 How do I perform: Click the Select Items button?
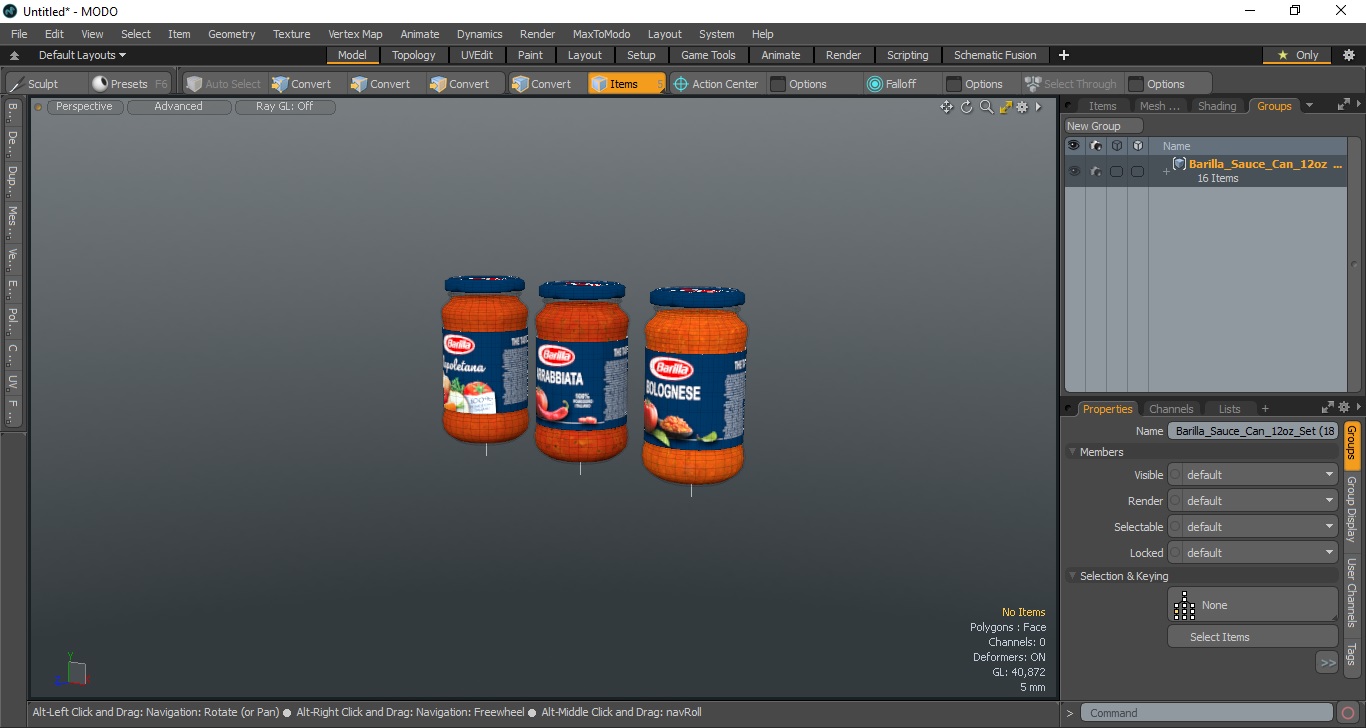pos(1253,637)
